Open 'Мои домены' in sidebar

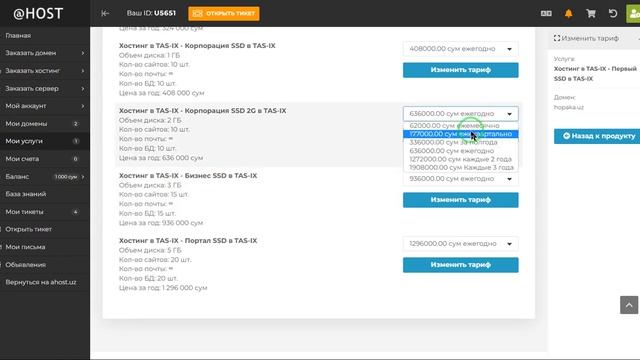click(45, 123)
